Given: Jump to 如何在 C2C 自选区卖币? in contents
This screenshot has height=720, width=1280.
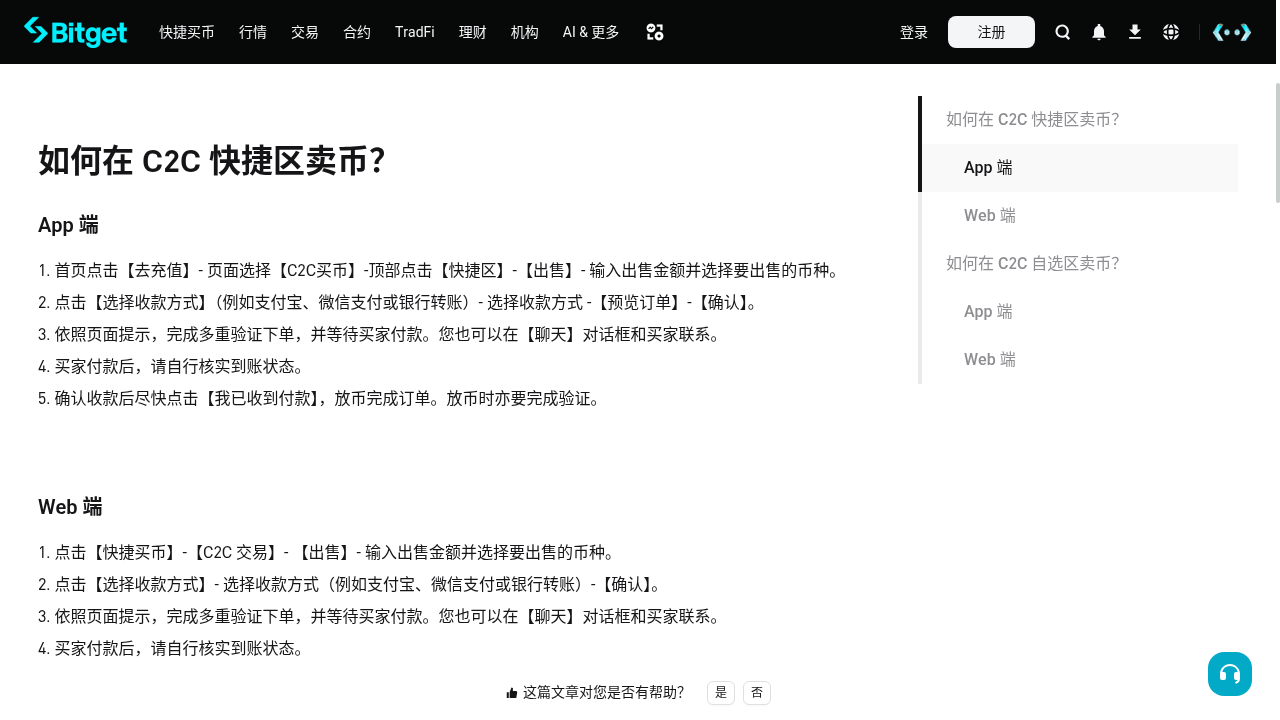Looking at the screenshot, I should [x=1032, y=264].
